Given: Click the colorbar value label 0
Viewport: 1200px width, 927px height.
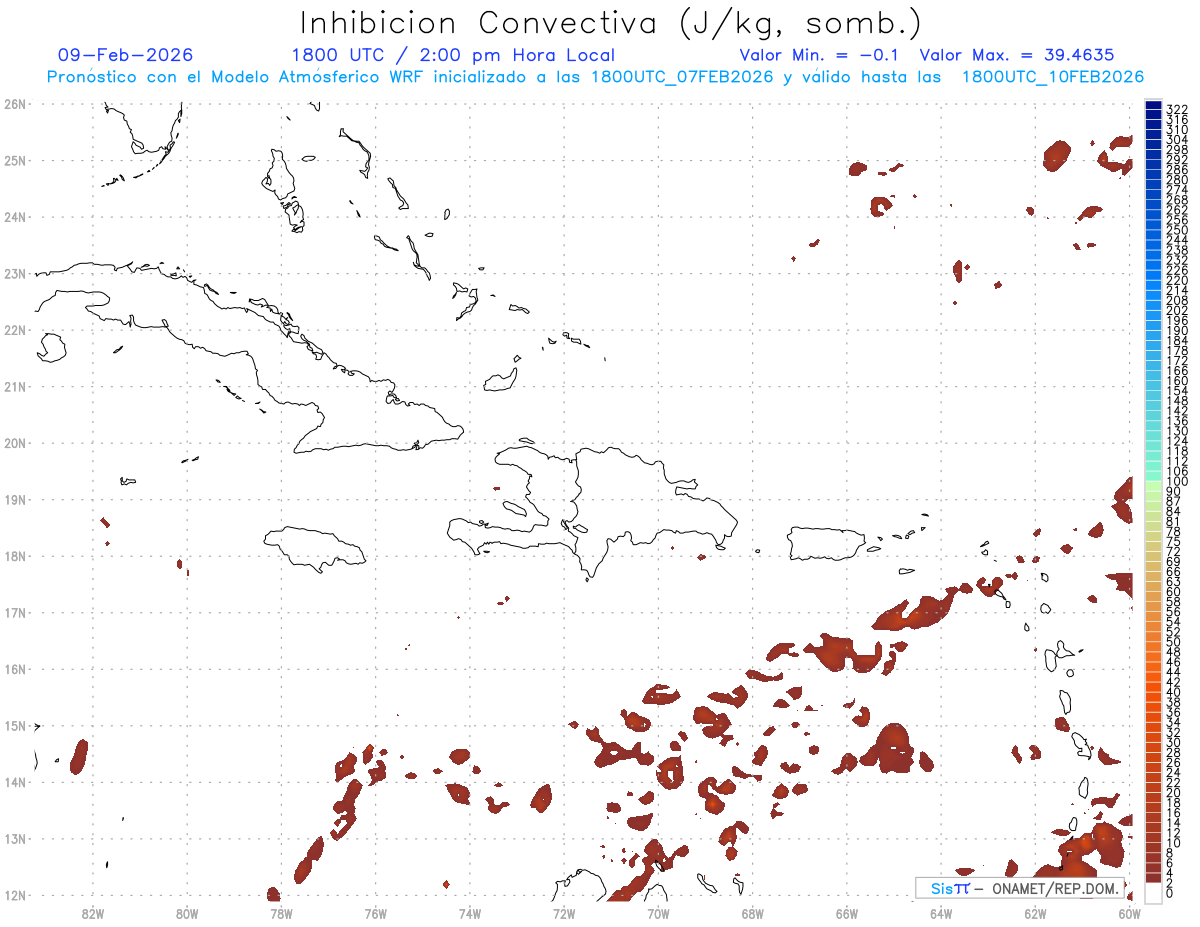Looking at the screenshot, I should click(1170, 893).
